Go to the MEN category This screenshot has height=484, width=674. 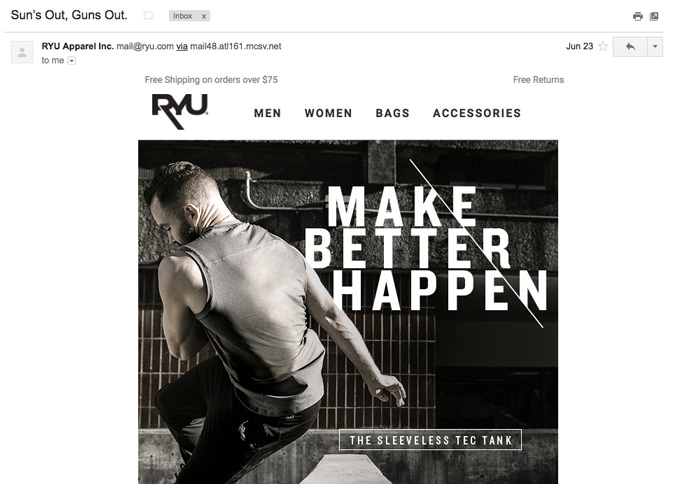[267, 113]
